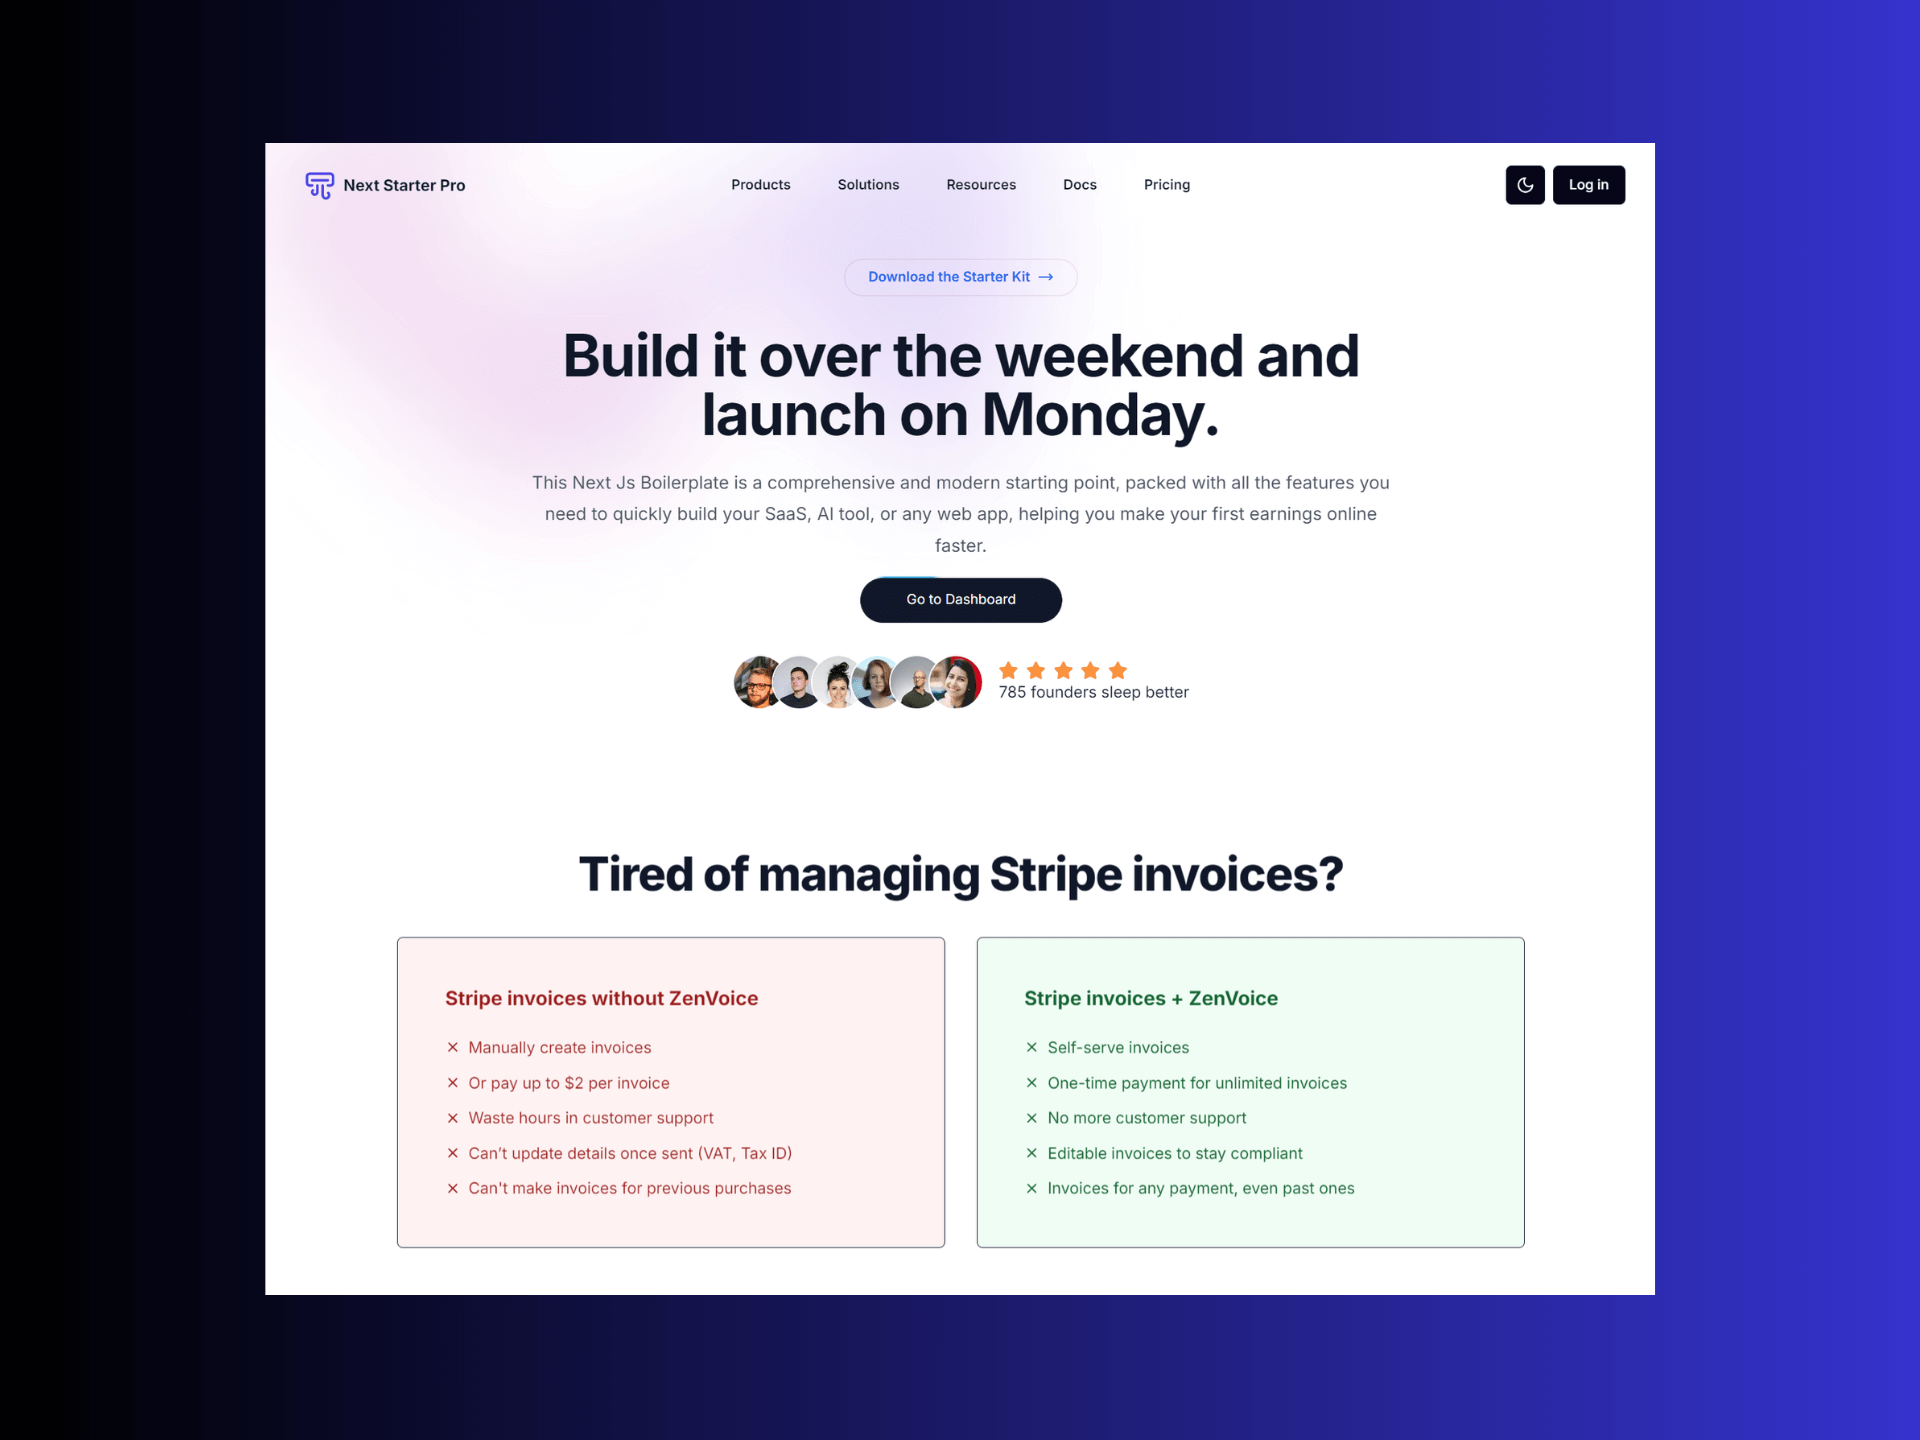Viewport: 1920px width, 1440px height.
Task: Click 'Waste hours in customer support' text
Action: [x=591, y=1118]
